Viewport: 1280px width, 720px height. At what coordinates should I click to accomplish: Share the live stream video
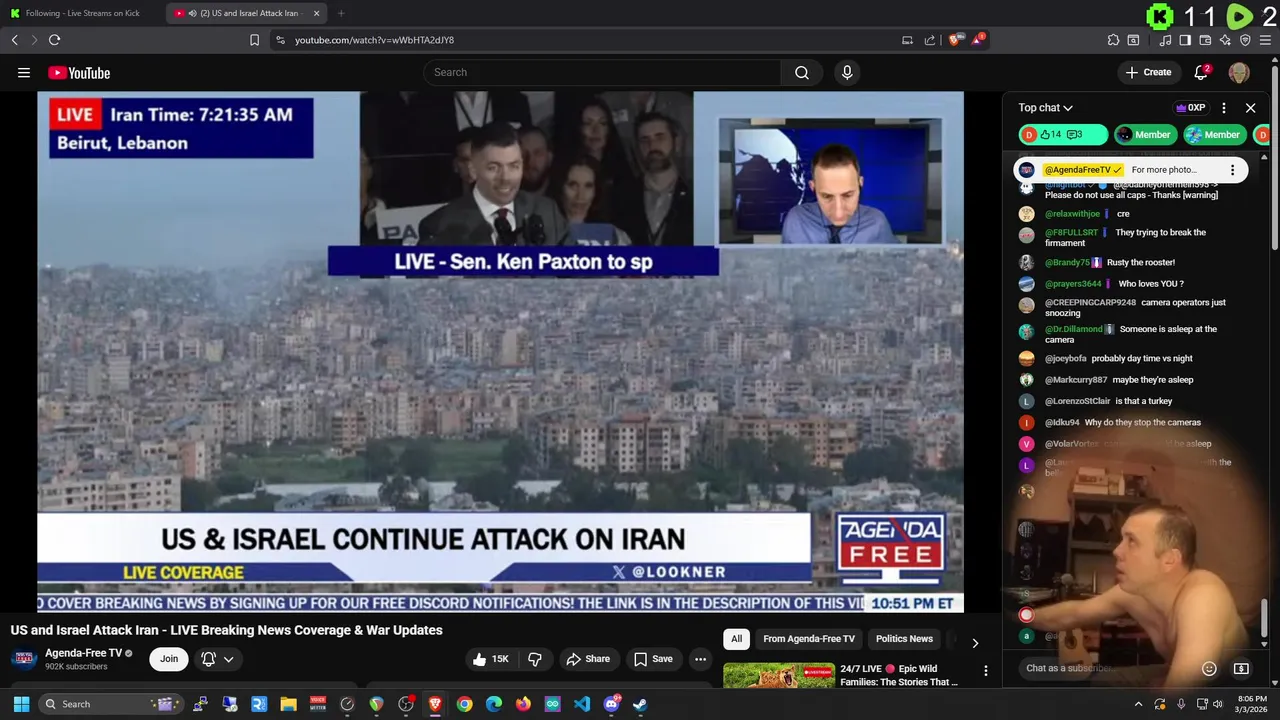pyautogui.click(x=588, y=659)
